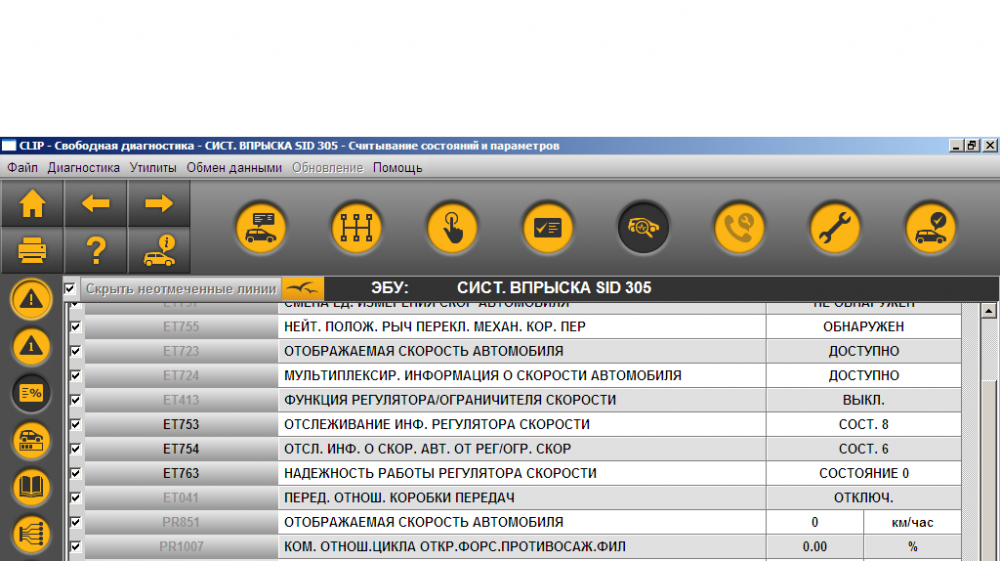This screenshot has height=561, width=1000.
Task: Click the bird logo button beside hide-lines option
Action: tap(303, 289)
